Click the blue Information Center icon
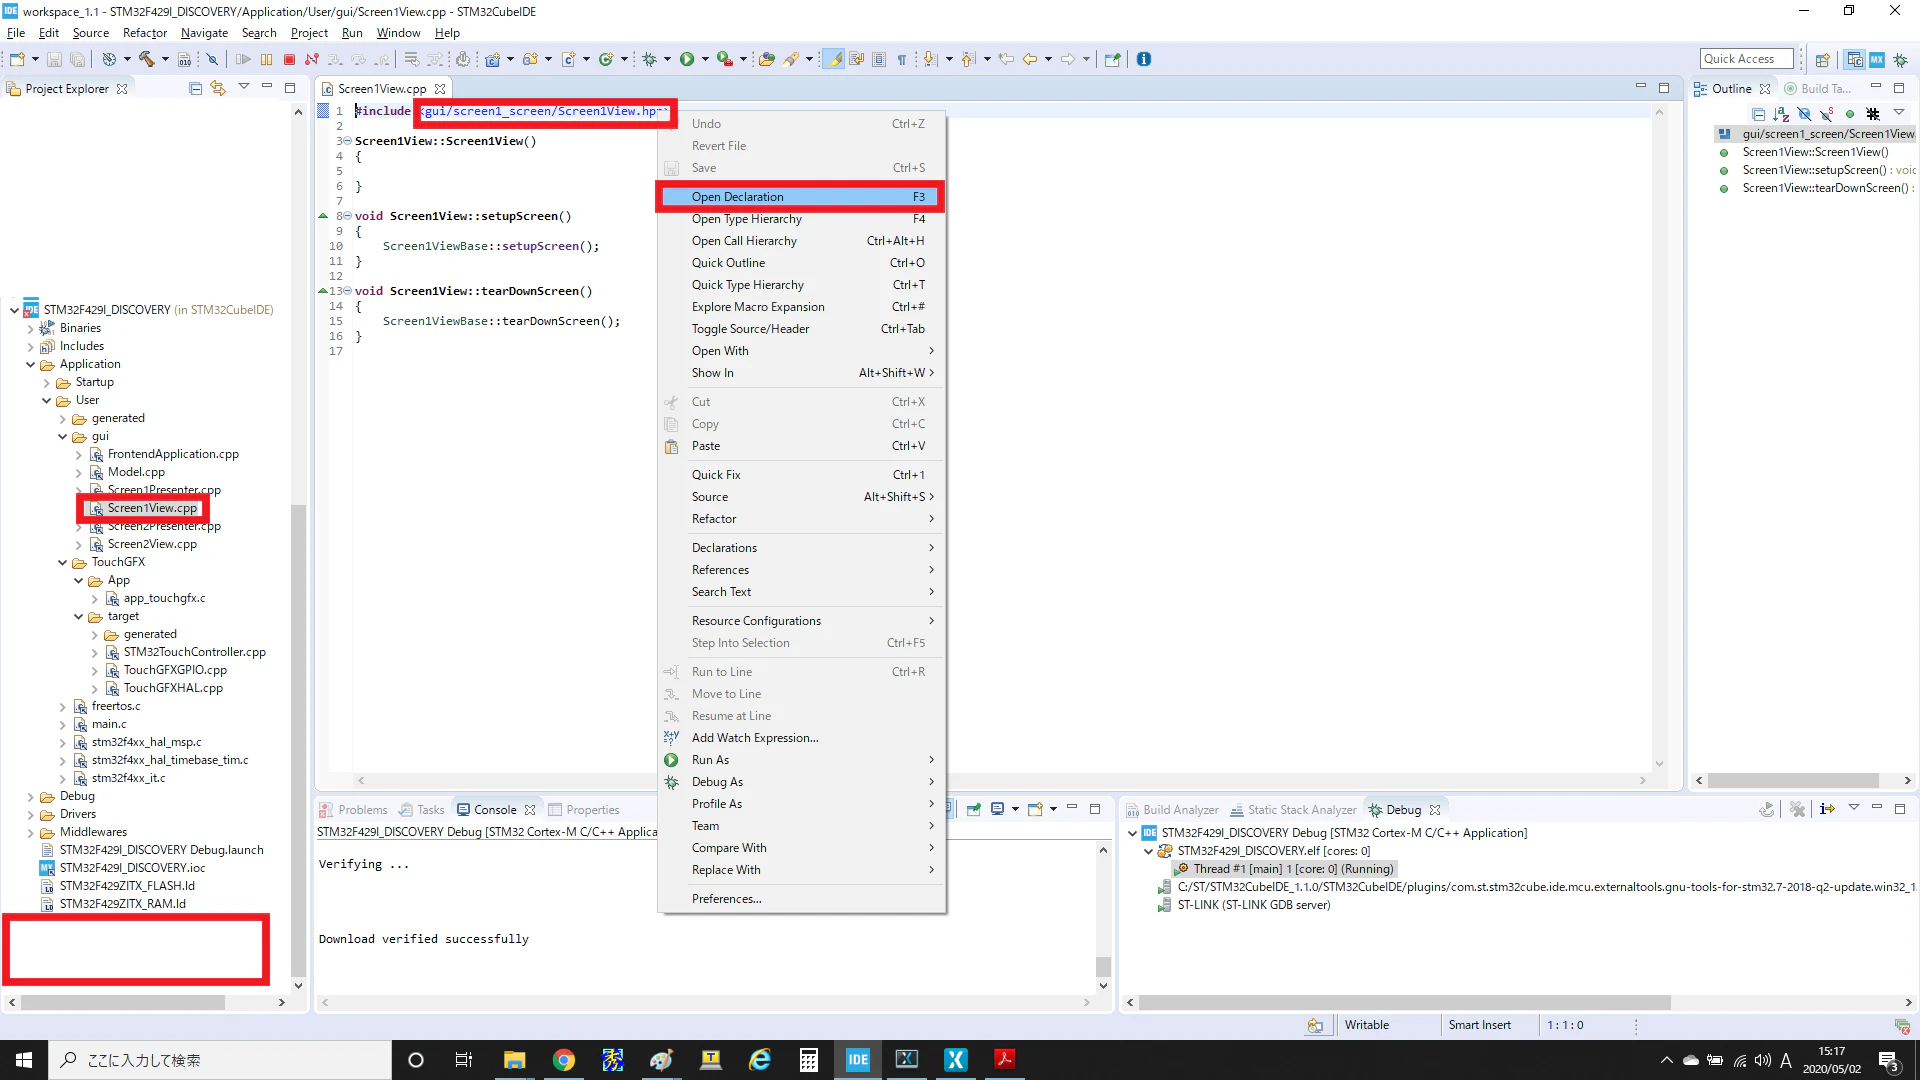1920x1080 pixels. click(x=1144, y=59)
